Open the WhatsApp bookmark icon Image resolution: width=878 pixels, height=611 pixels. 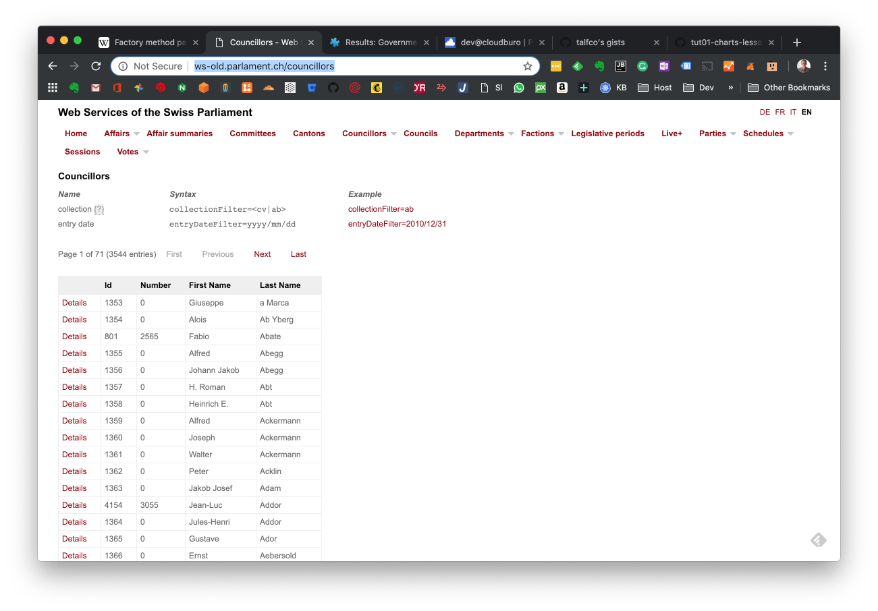[519, 88]
